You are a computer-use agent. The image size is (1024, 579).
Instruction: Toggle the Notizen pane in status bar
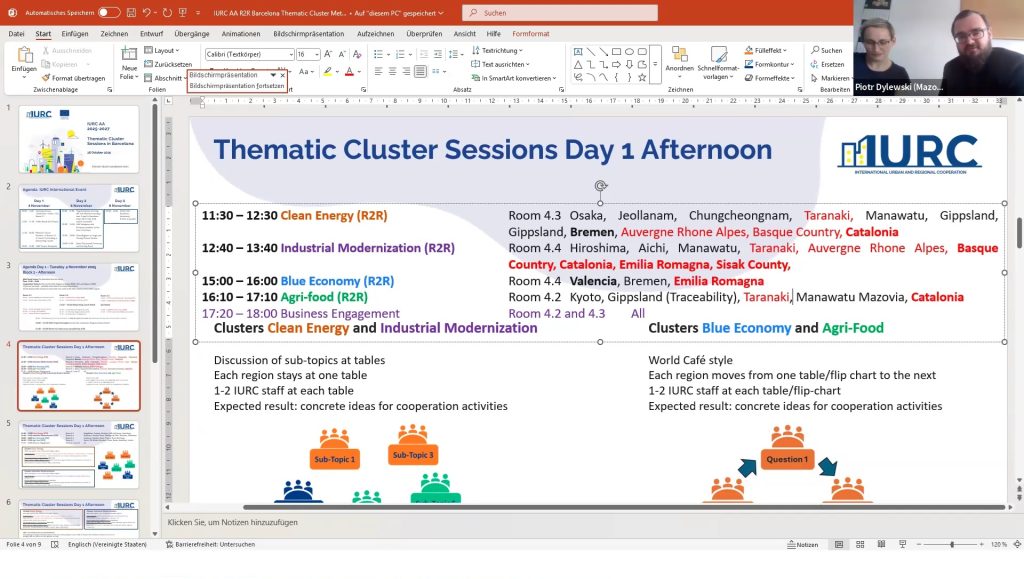[x=801, y=544]
